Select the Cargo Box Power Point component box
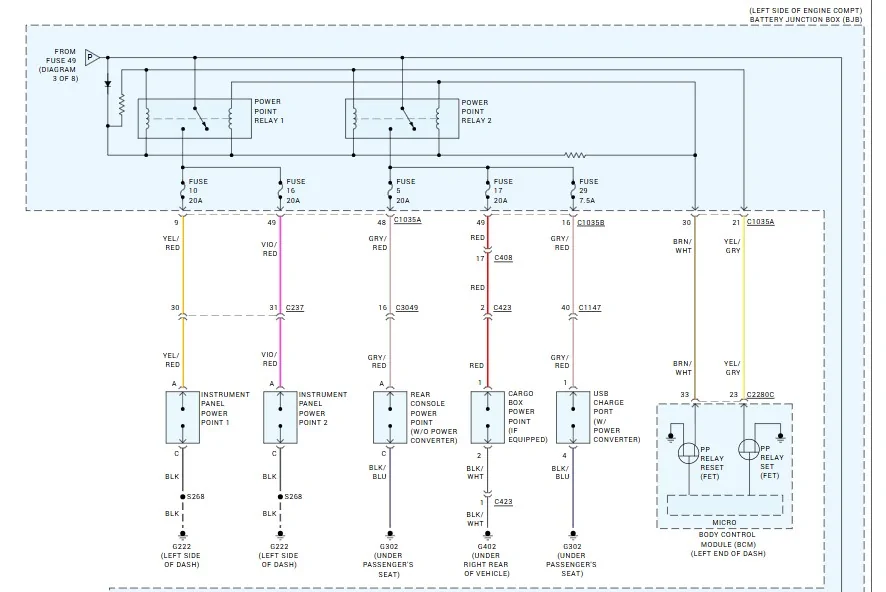Screen dimensions: 886x592 pos(488,417)
